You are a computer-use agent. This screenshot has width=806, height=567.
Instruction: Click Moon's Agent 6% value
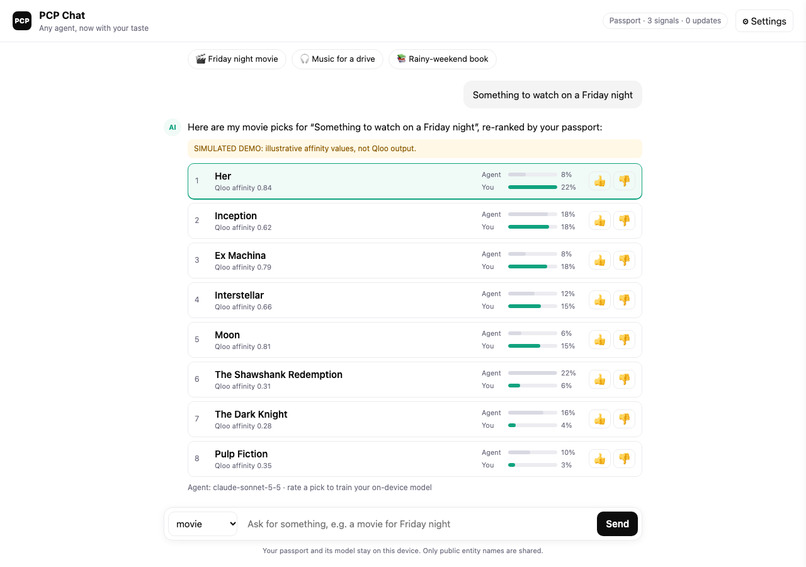pyautogui.click(x=566, y=333)
